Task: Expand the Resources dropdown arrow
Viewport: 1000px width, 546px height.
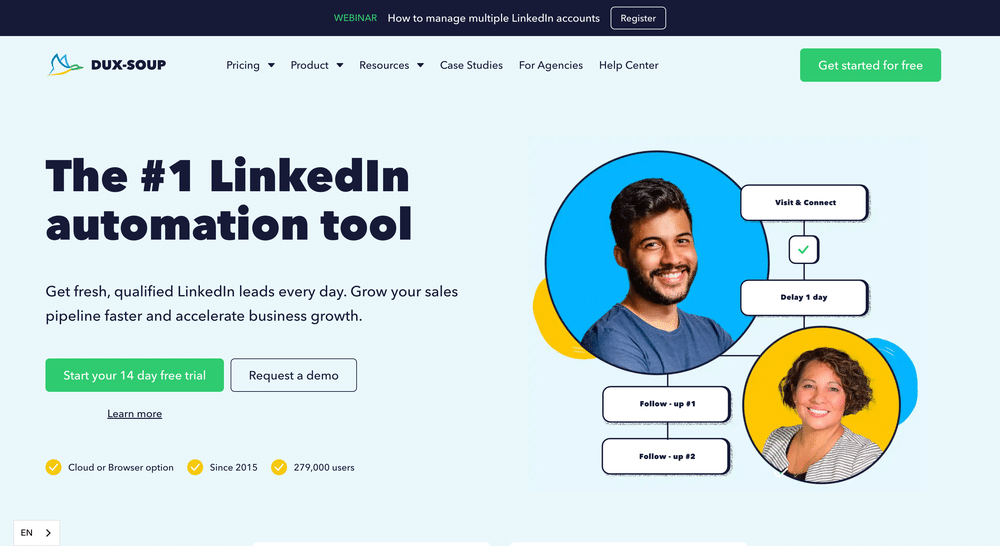Action: [x=420, y=65]
